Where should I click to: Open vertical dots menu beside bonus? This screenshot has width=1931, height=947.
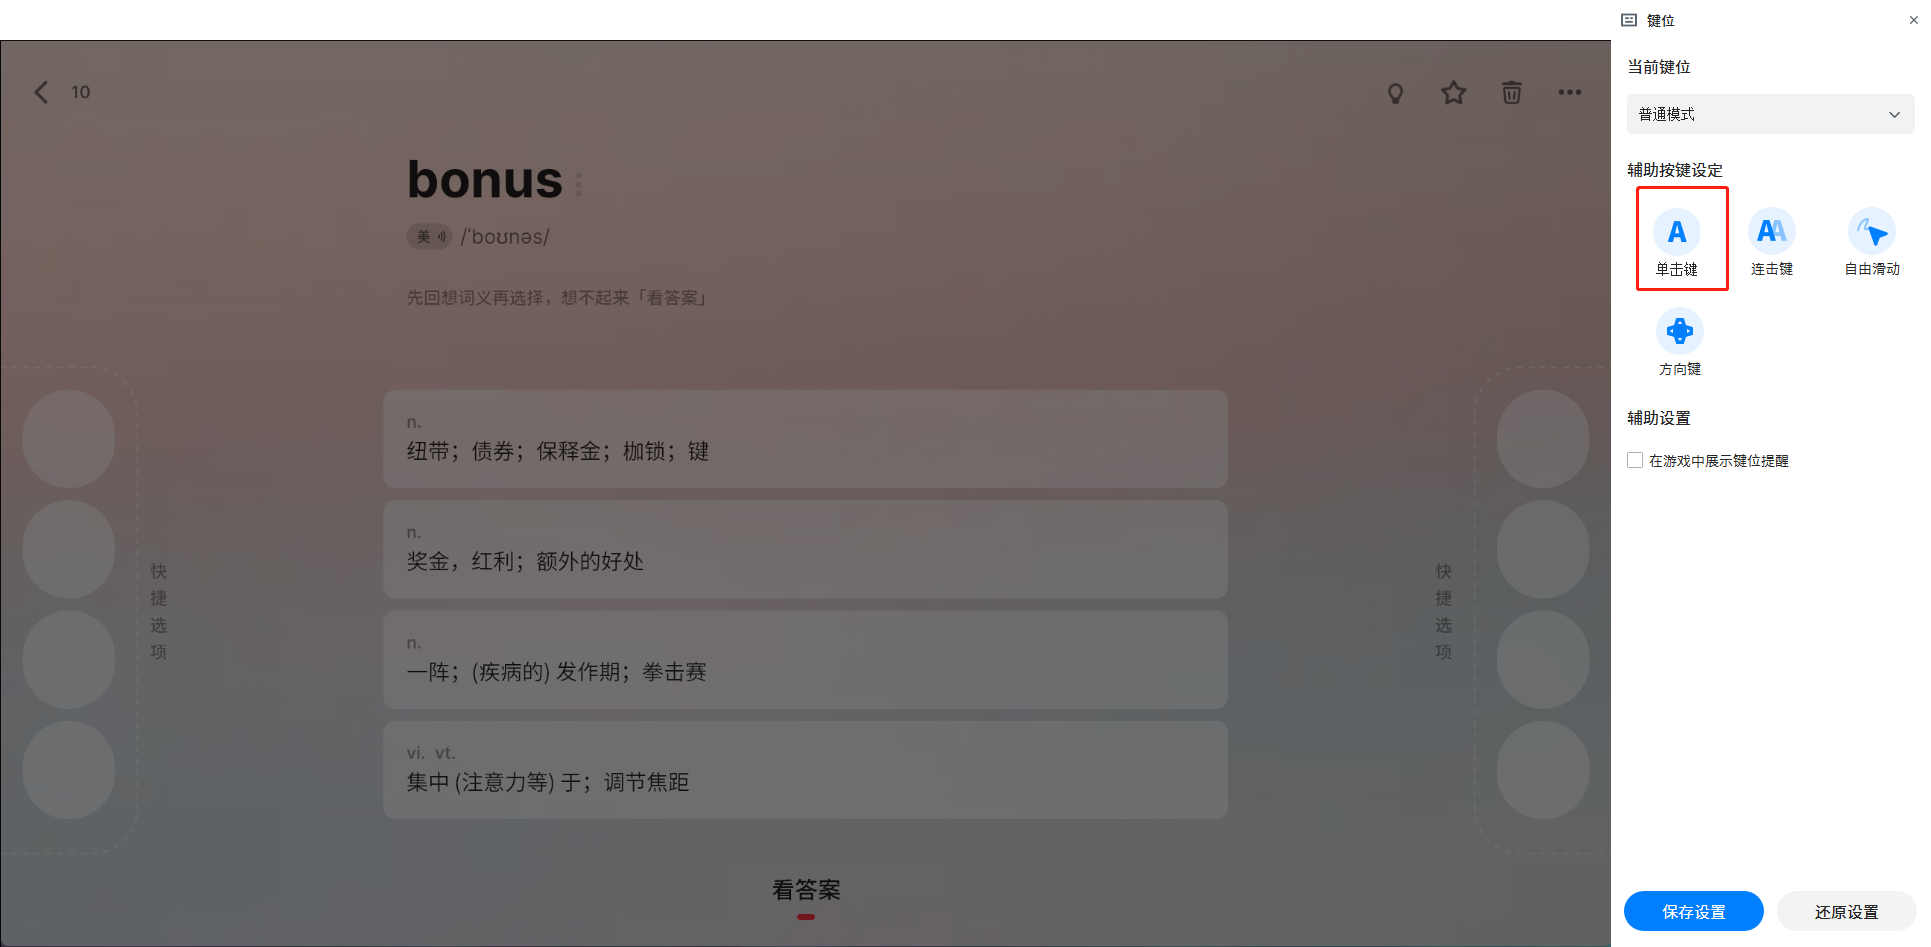click(579, 184)
